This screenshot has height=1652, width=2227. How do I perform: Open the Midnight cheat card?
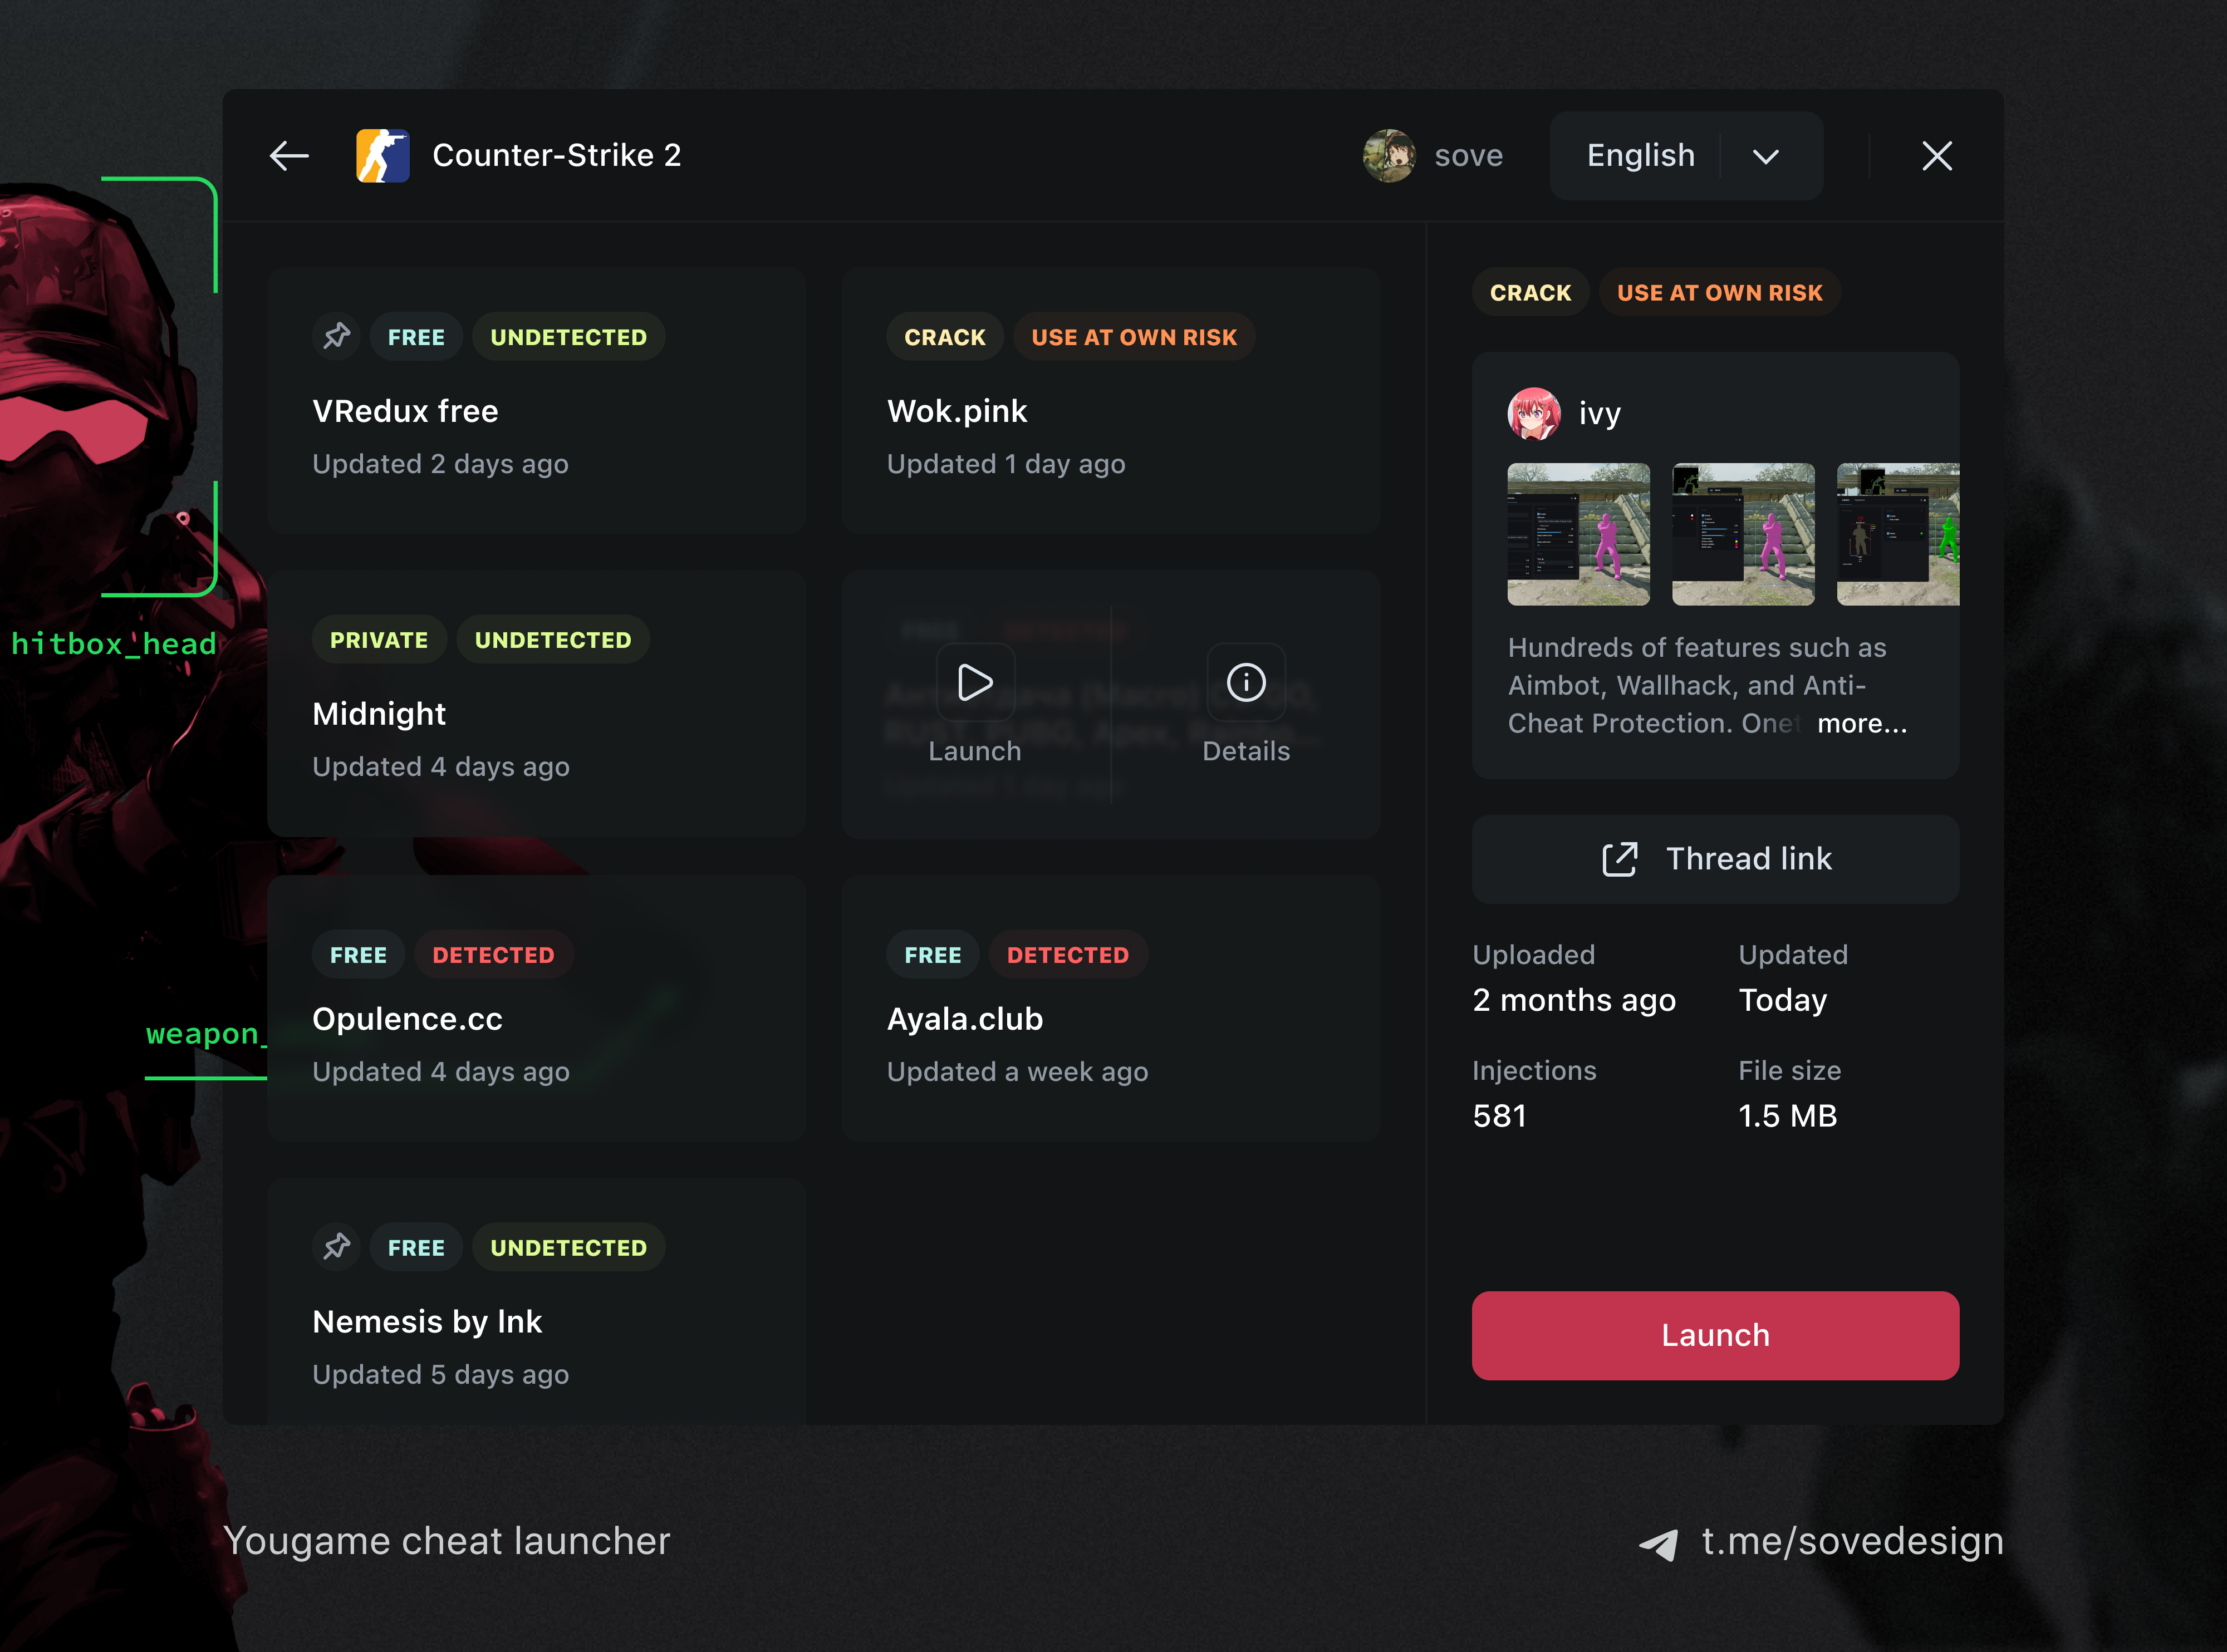pyautogui.click(x=536, y=704)
